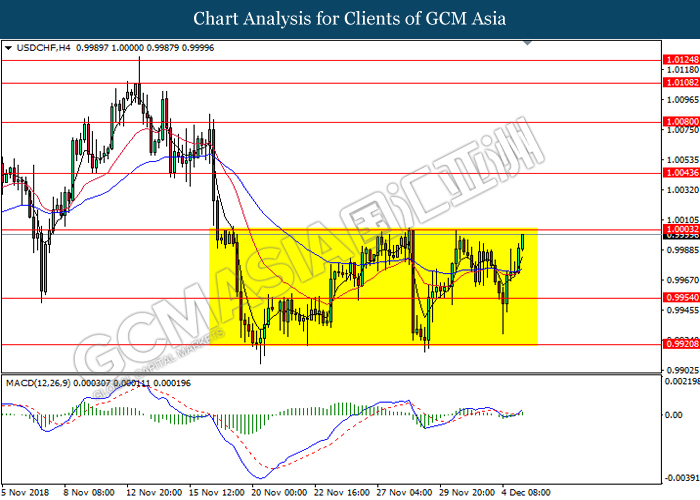Screen dimensions: 700x500
Task: Click the USDCHF,H4 chart title text
Action: 43,48
